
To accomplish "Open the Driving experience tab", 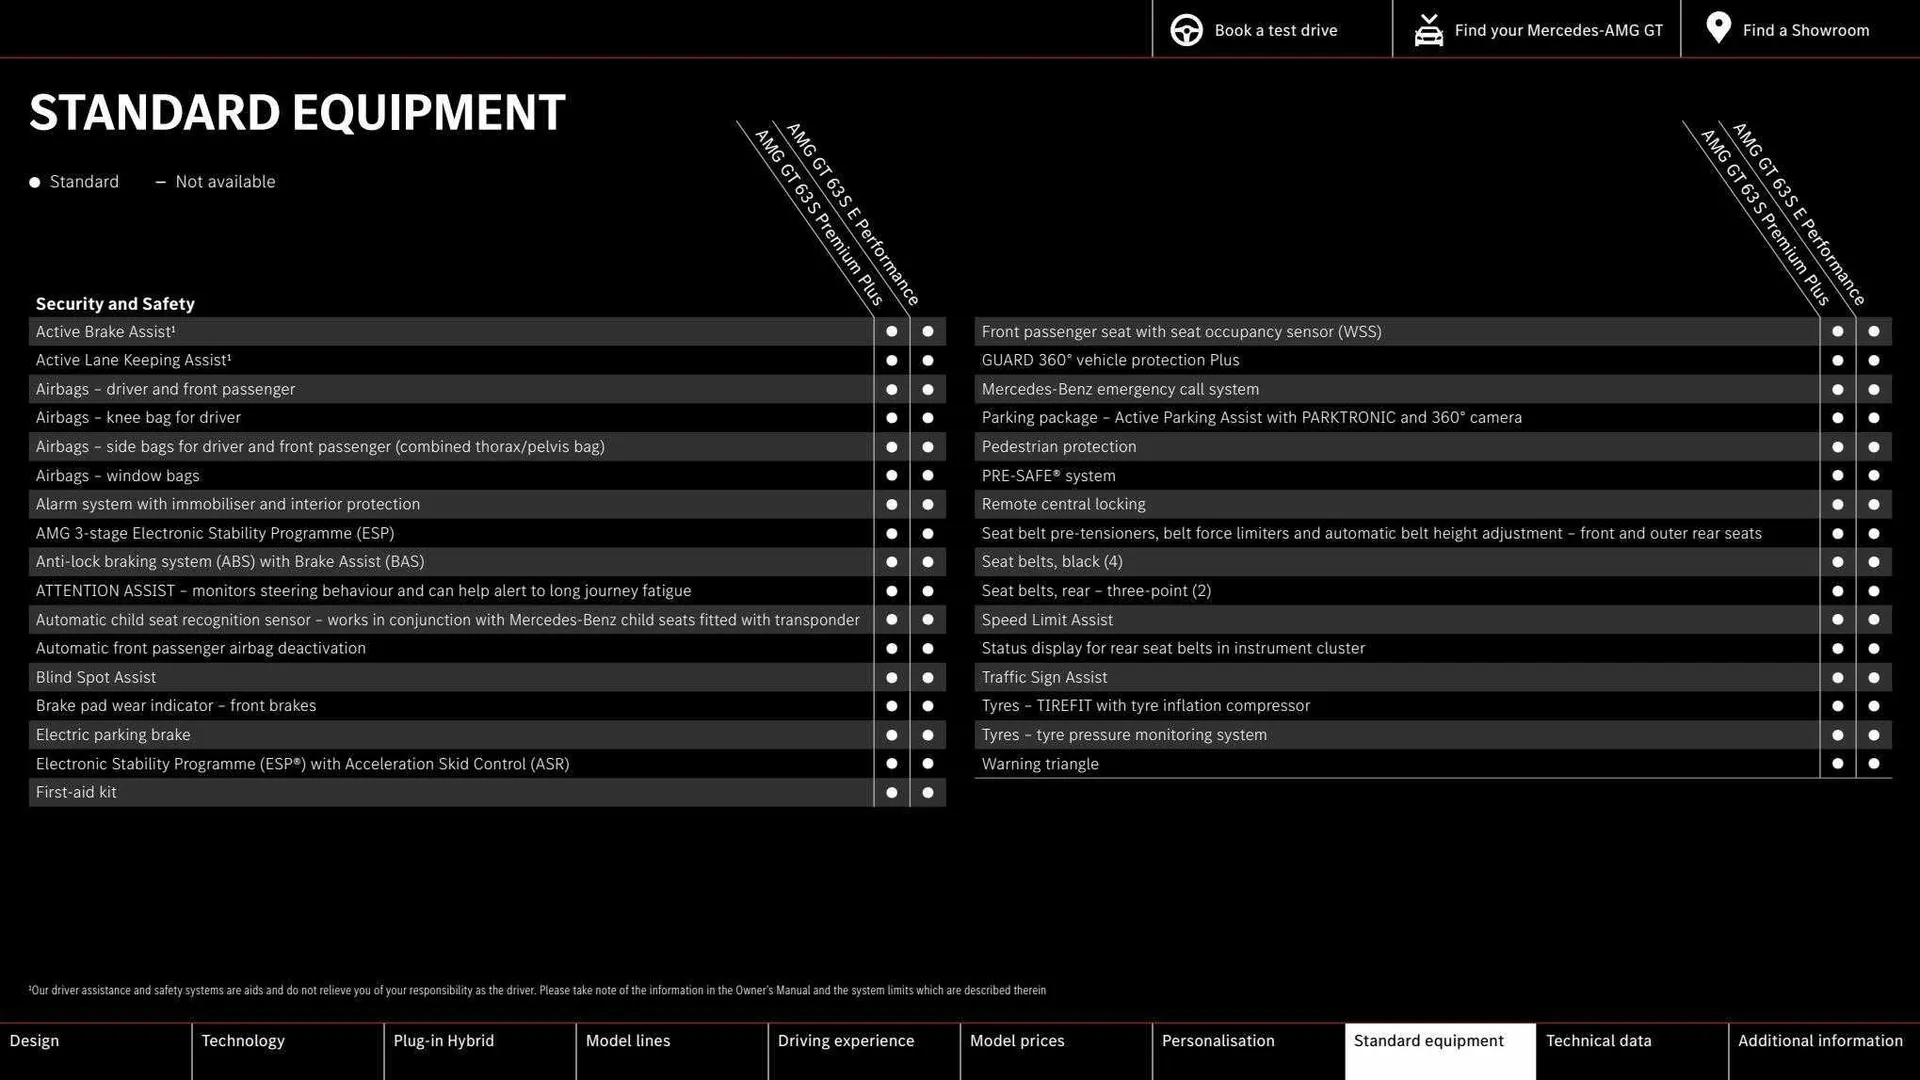I will (845, 1041).
